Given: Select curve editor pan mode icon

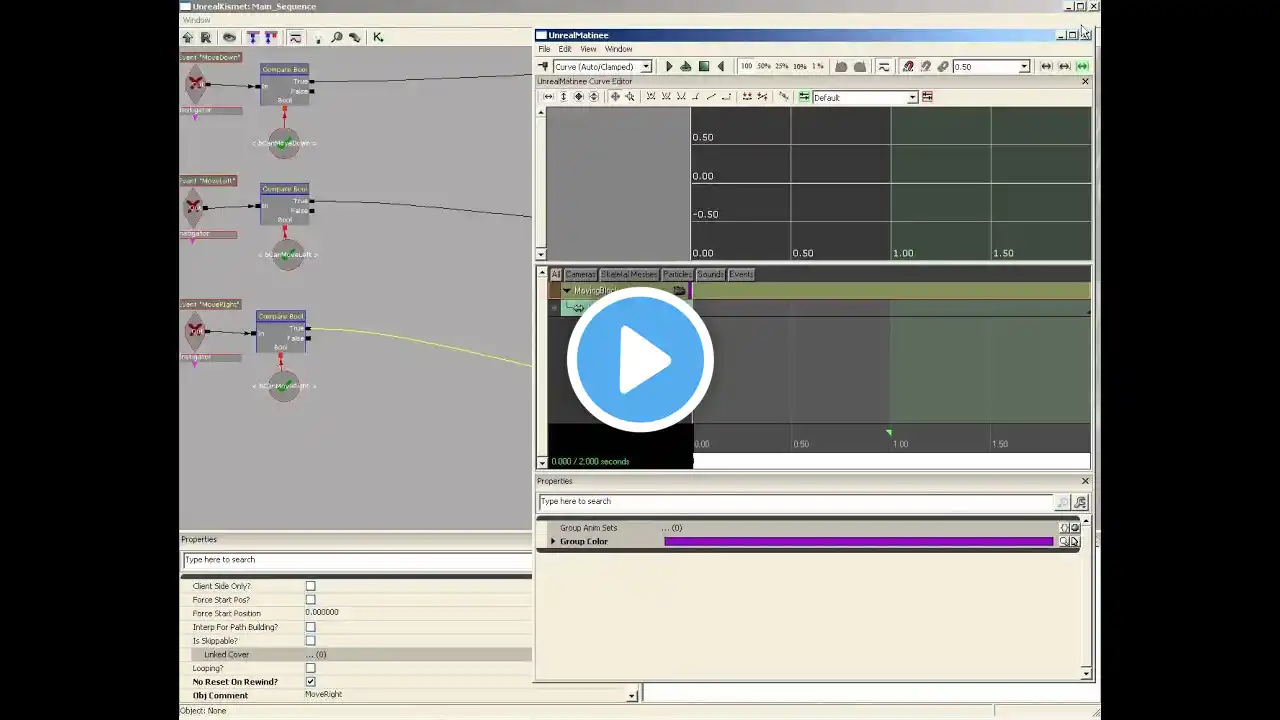Looking at the screenshot, I should pos(615,97).
